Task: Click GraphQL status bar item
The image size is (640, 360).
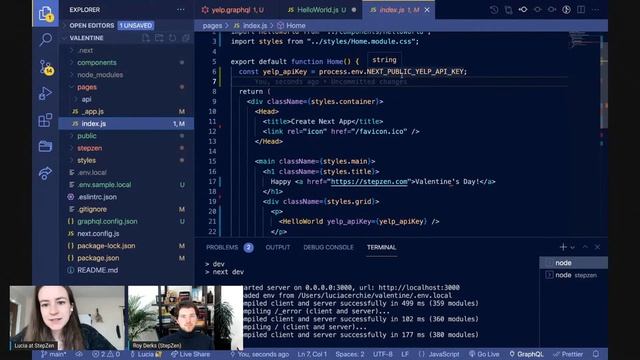Action: pos(527,354)
